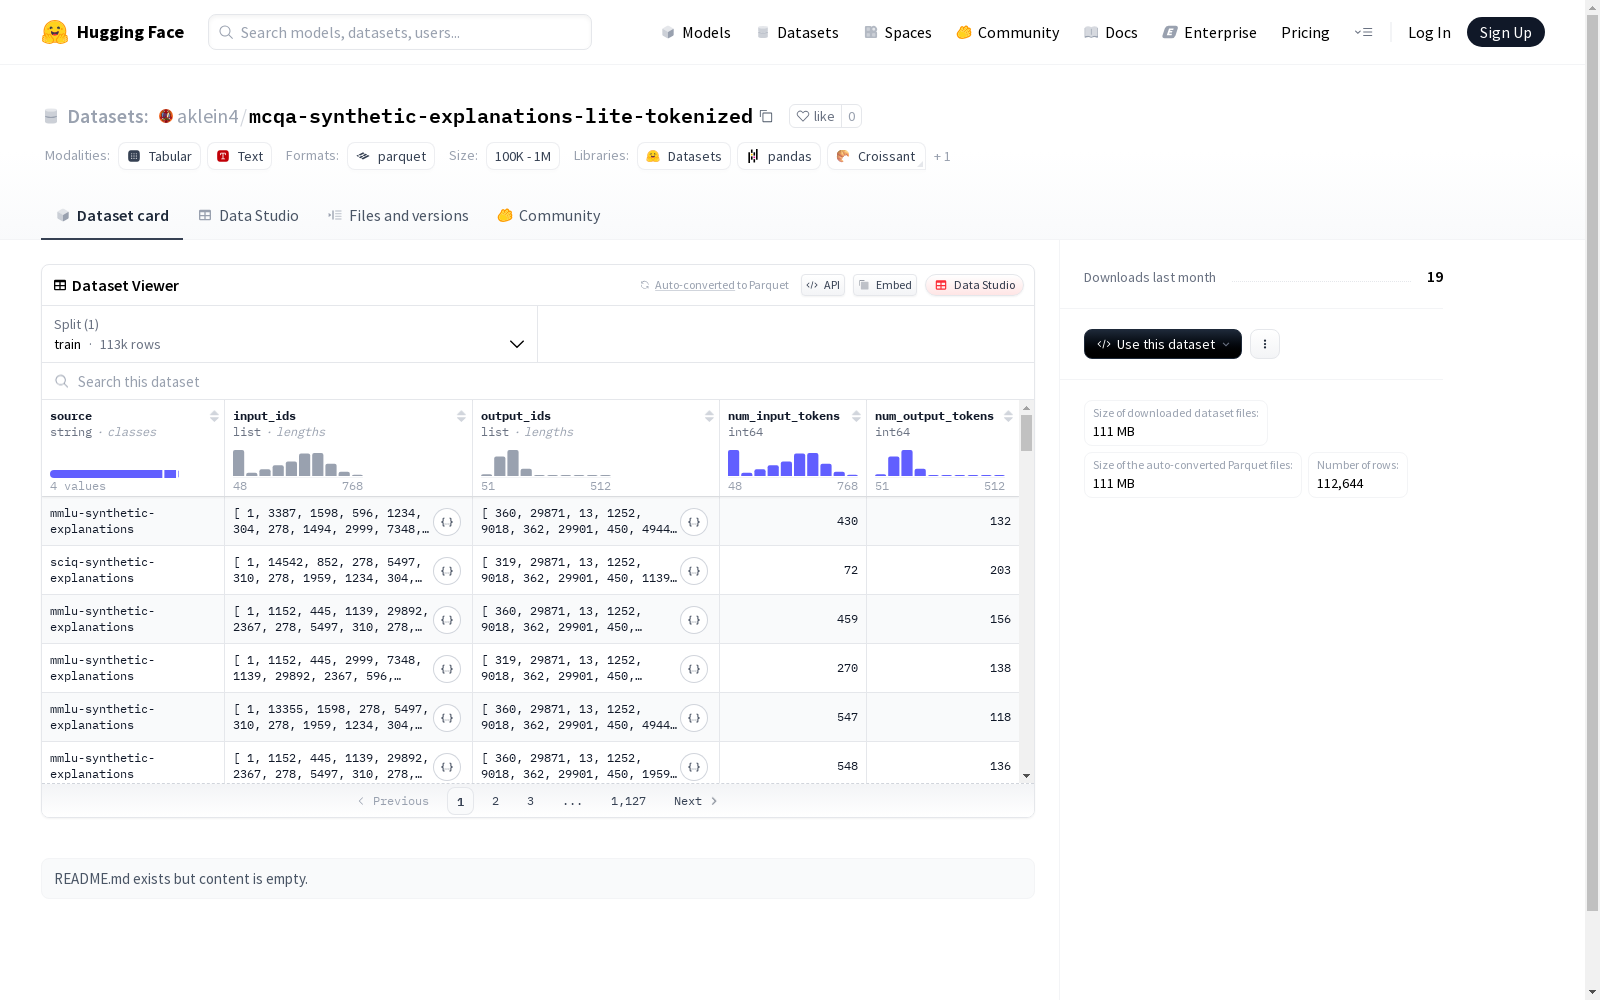Click the num_output_tokens histogram
Image resolution: width=1600 pixels, height=1000 pixels.
pyautogui.click(x=940, y=462)
